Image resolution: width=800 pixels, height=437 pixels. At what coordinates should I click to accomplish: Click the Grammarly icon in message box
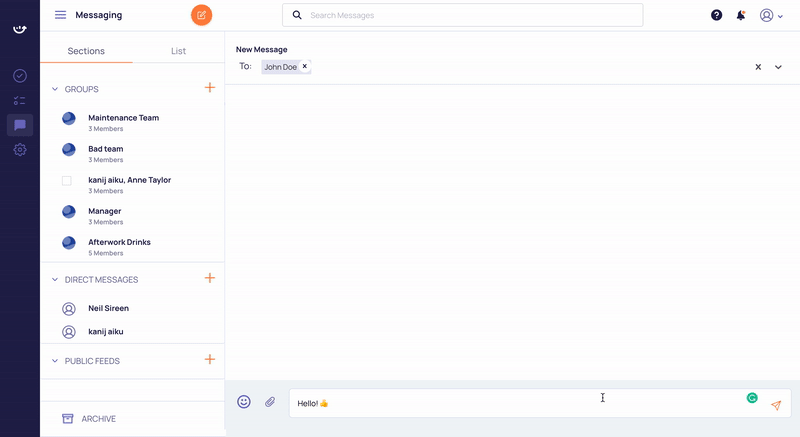tap(752, 398)
